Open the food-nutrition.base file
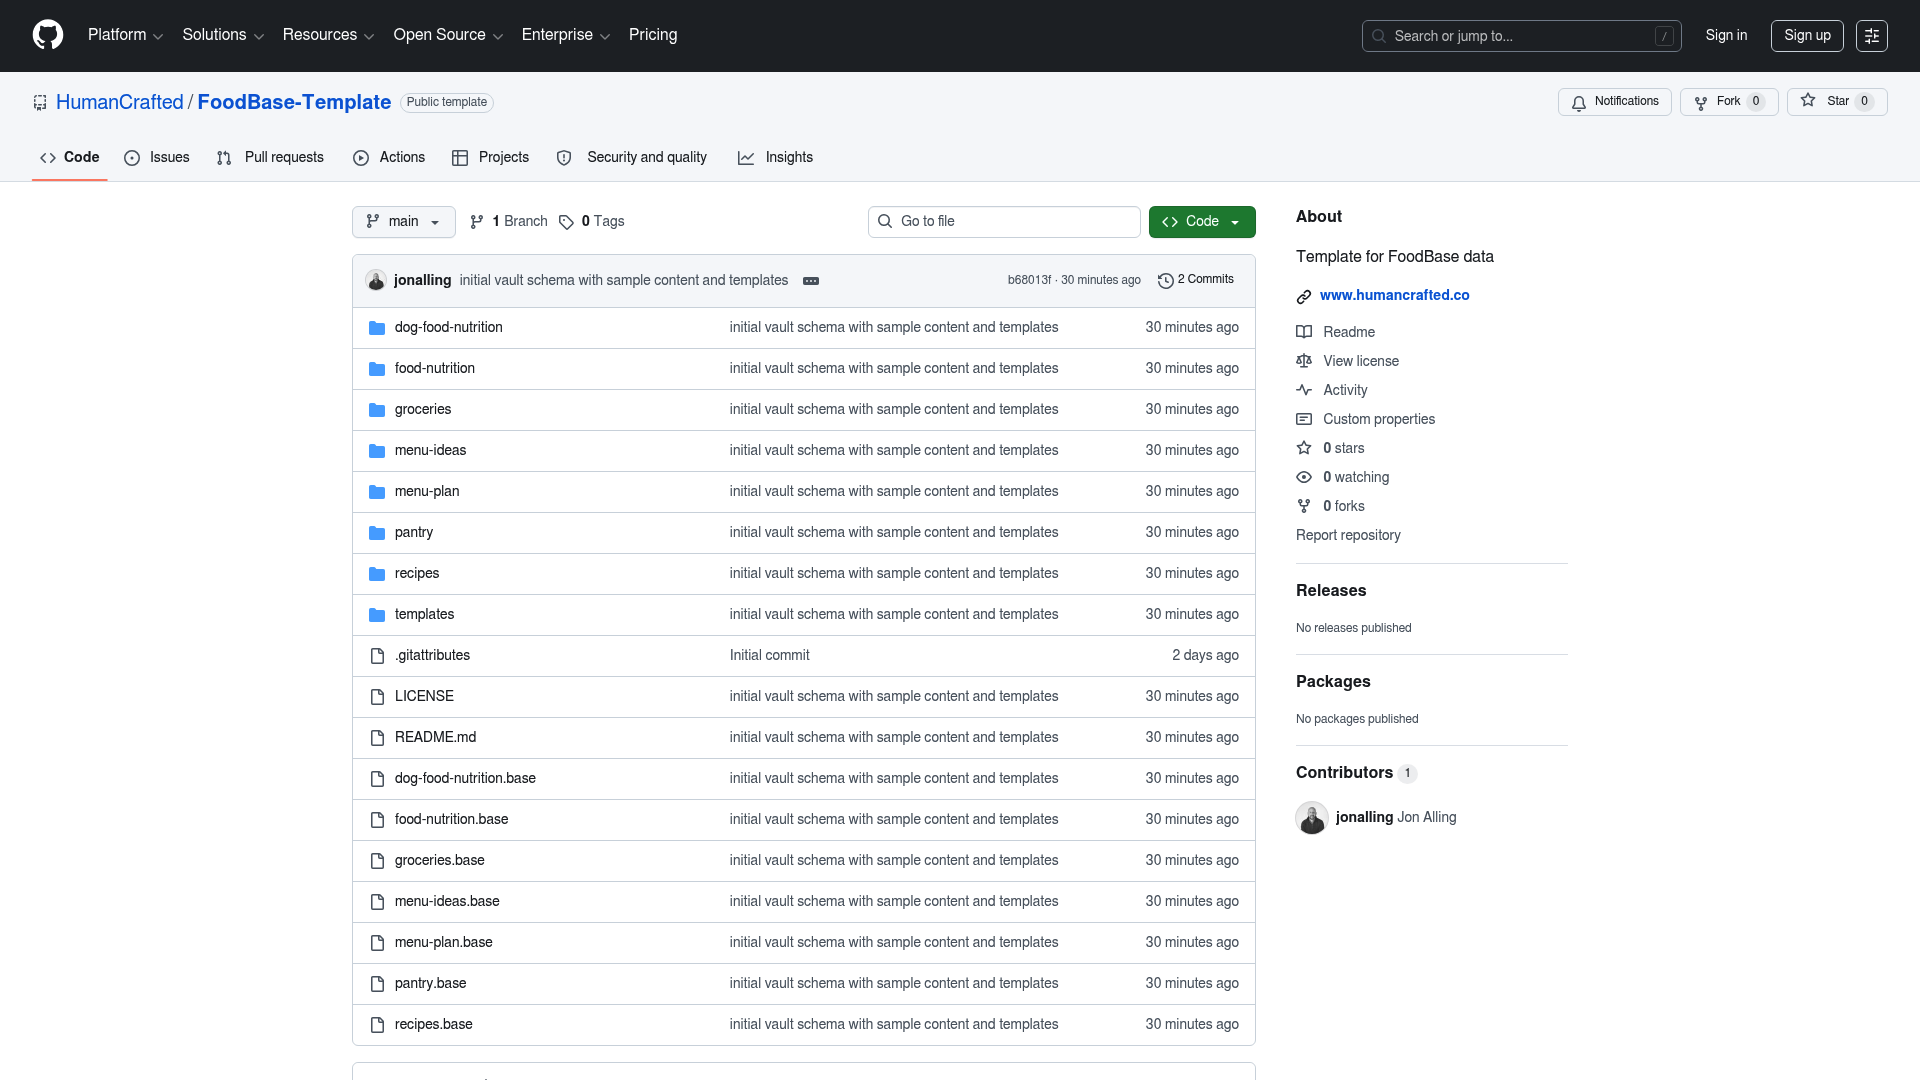The height and width of the screenshot is (1080, 1920). 451,820
